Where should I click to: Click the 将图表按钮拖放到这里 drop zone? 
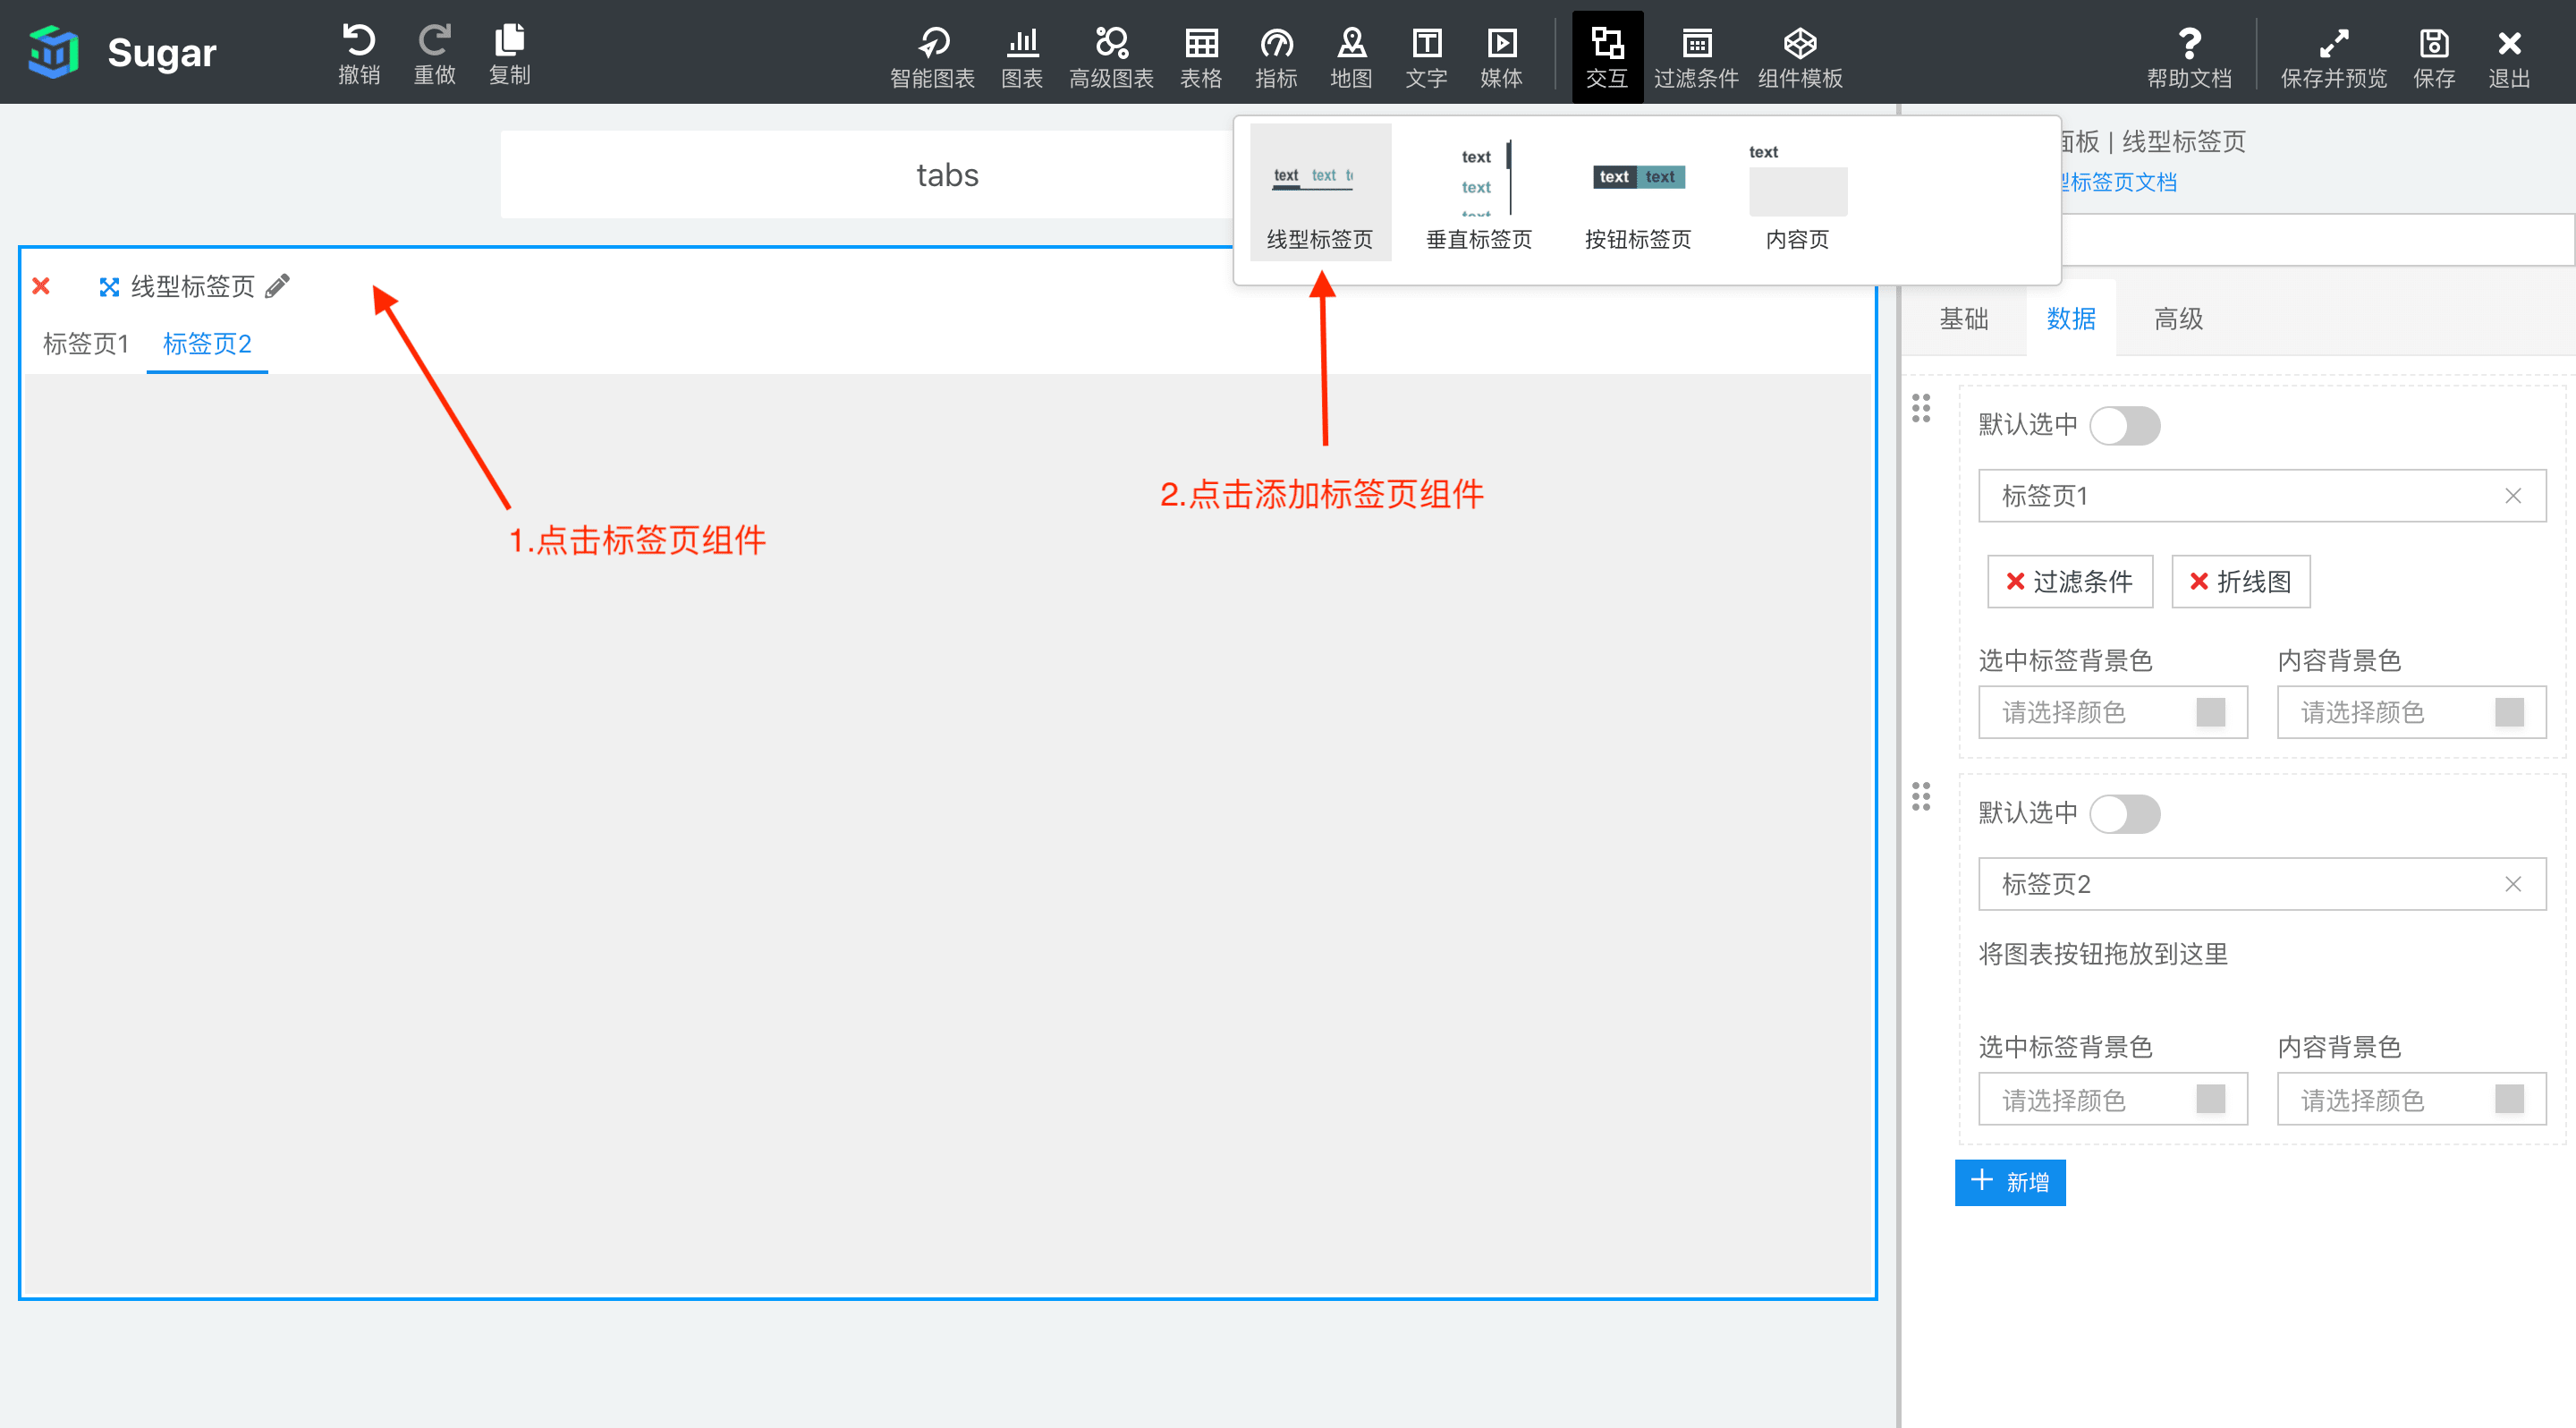(2103, 954)
